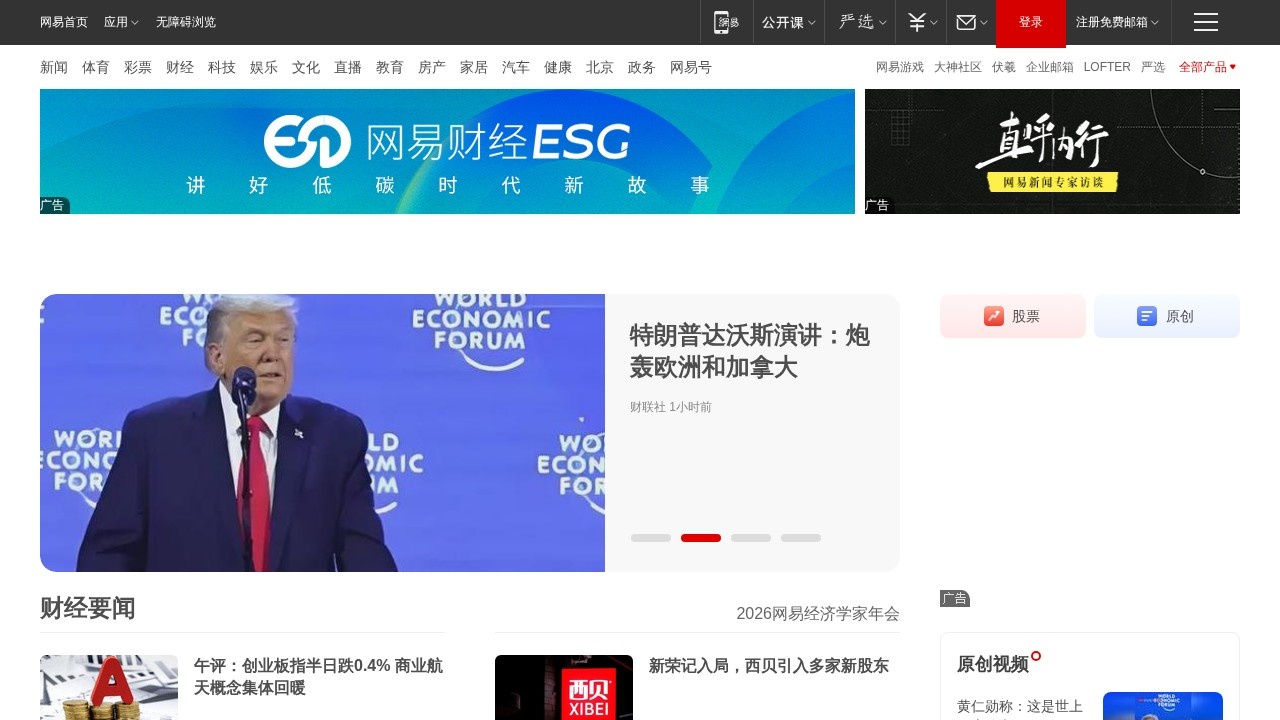The image size is (1280, 720).
Task: Select the 体育 navigation tab
Action: tap(96, 67)
